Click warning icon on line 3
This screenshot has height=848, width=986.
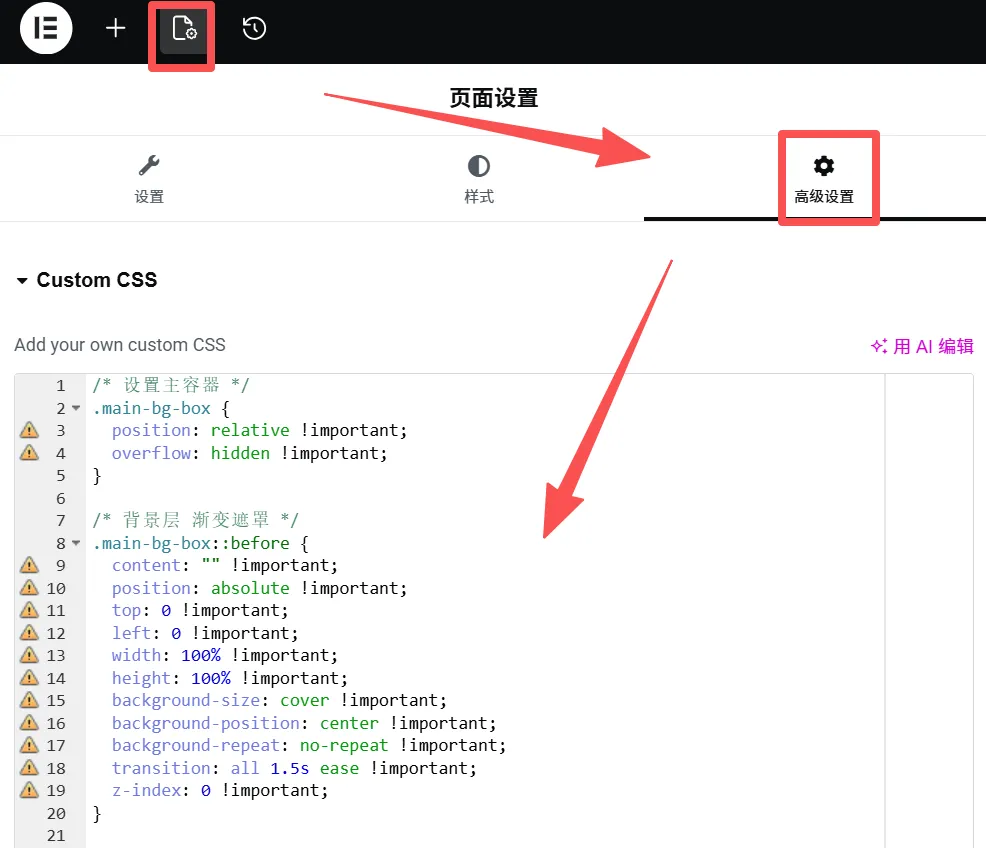29,430
